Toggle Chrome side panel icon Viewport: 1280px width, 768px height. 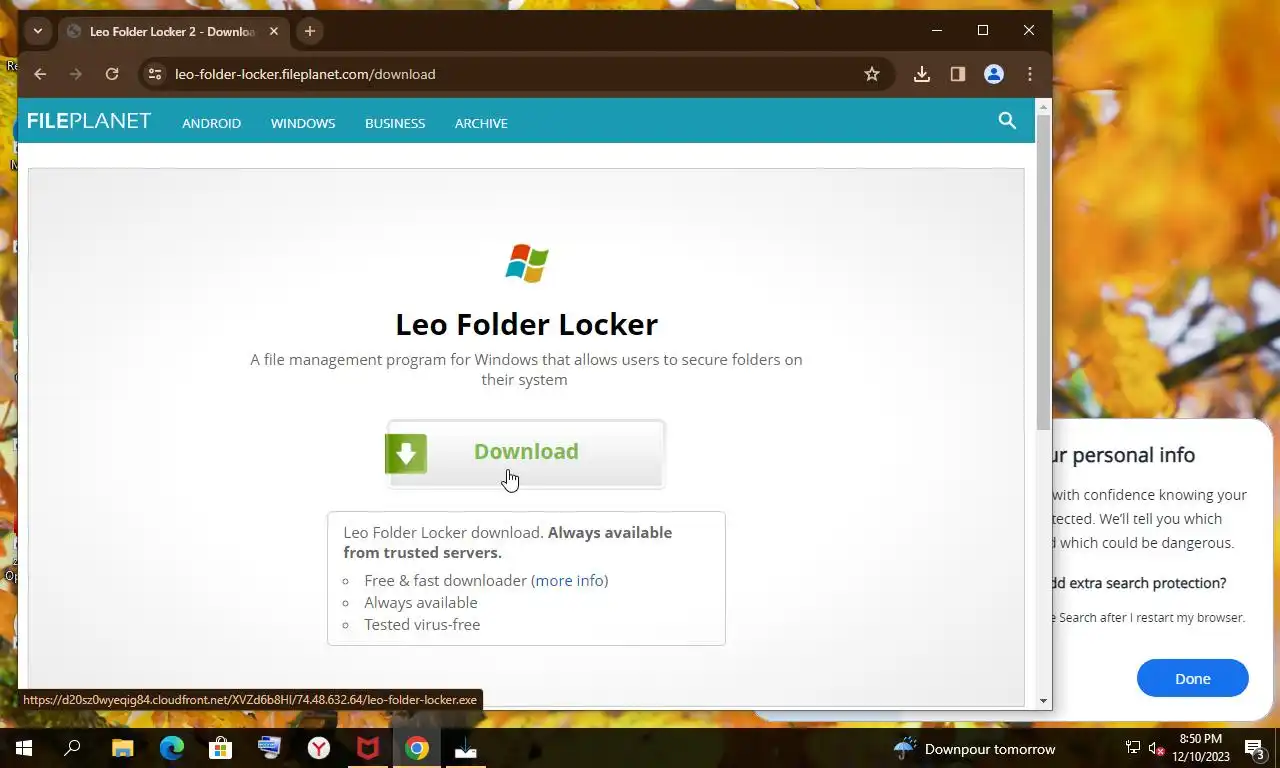coord(958,74)
